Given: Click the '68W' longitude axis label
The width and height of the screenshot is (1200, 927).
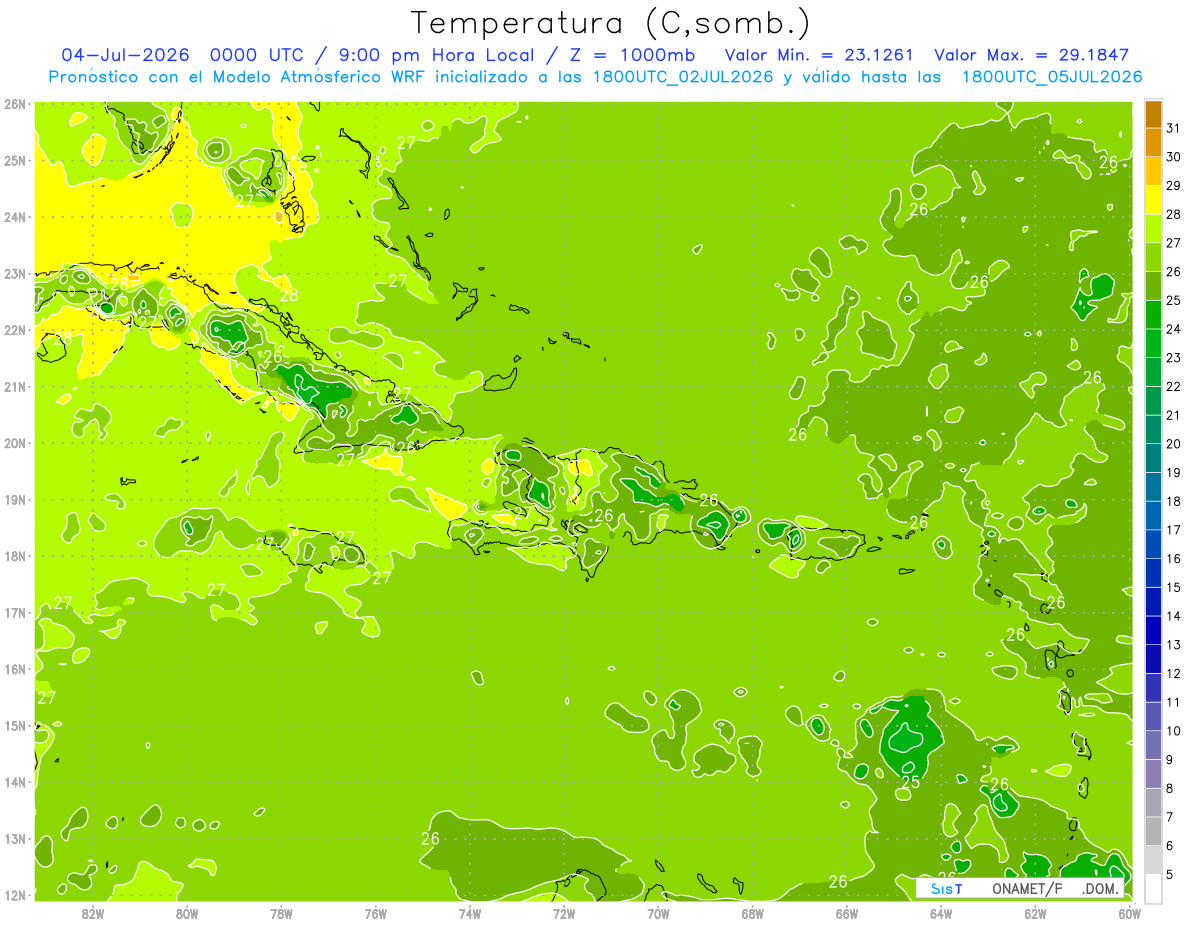Looking at the screenshot, I should (752, 913).
